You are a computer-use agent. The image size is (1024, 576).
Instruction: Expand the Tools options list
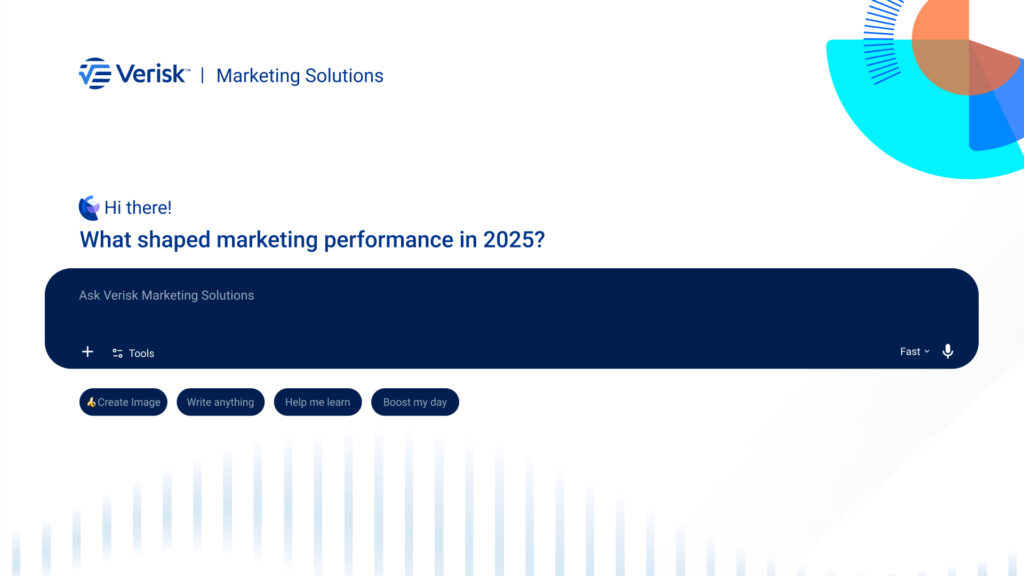coord(133,353)
